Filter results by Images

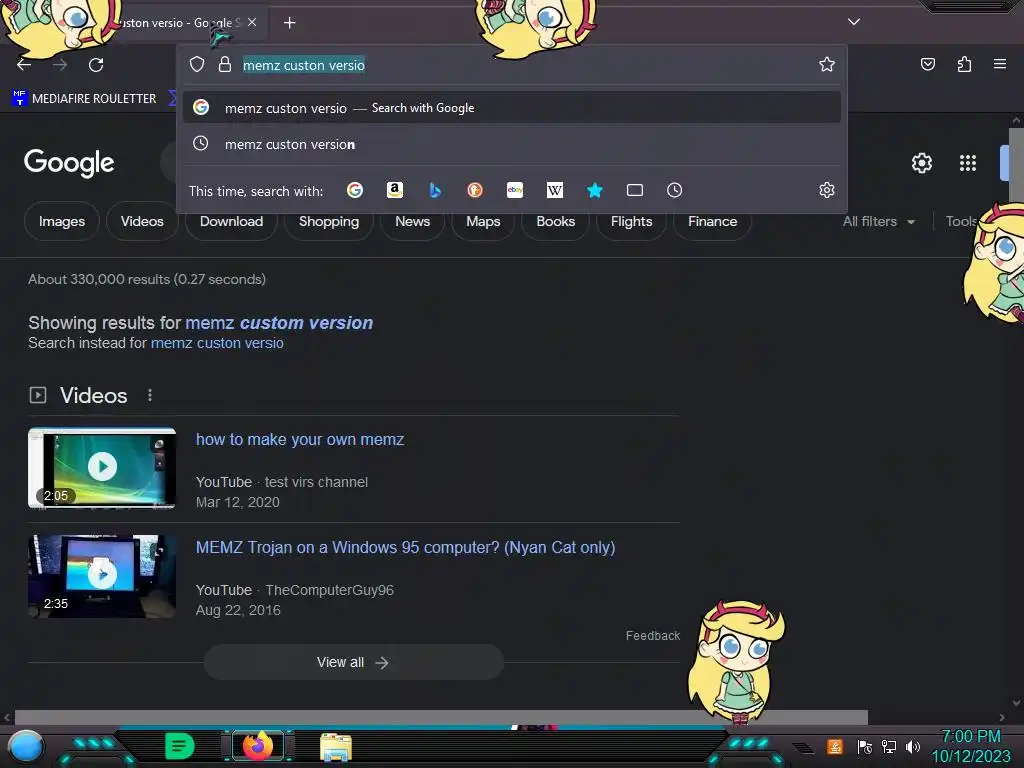pos(62,221)
